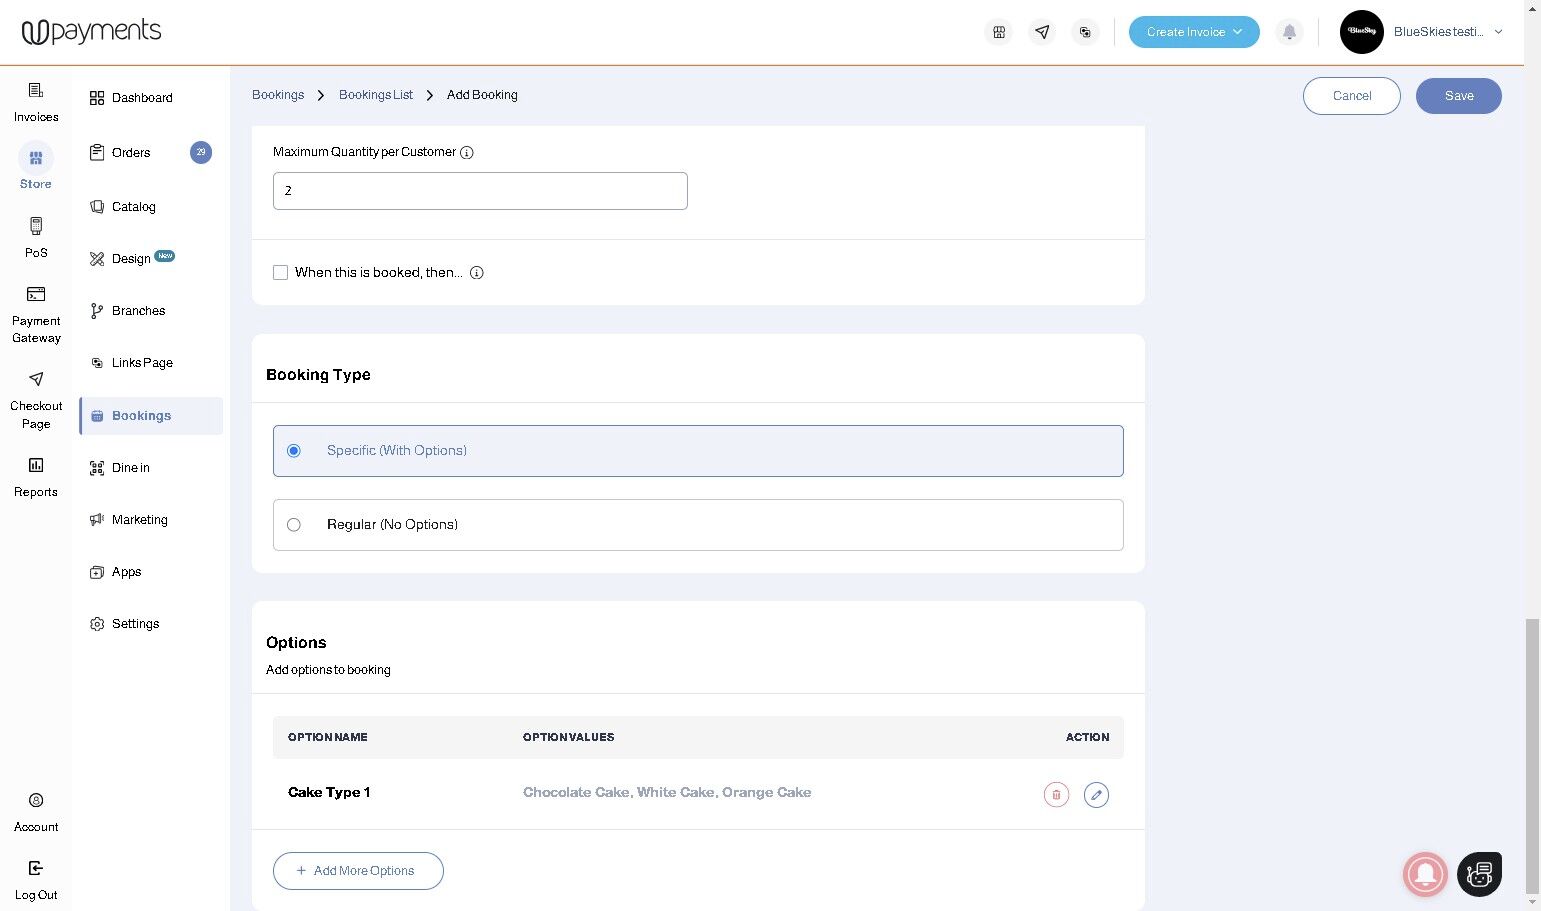Open the Marketing menu item
The width and height of the screenshot is (1541, 911).
pos(139,520)
